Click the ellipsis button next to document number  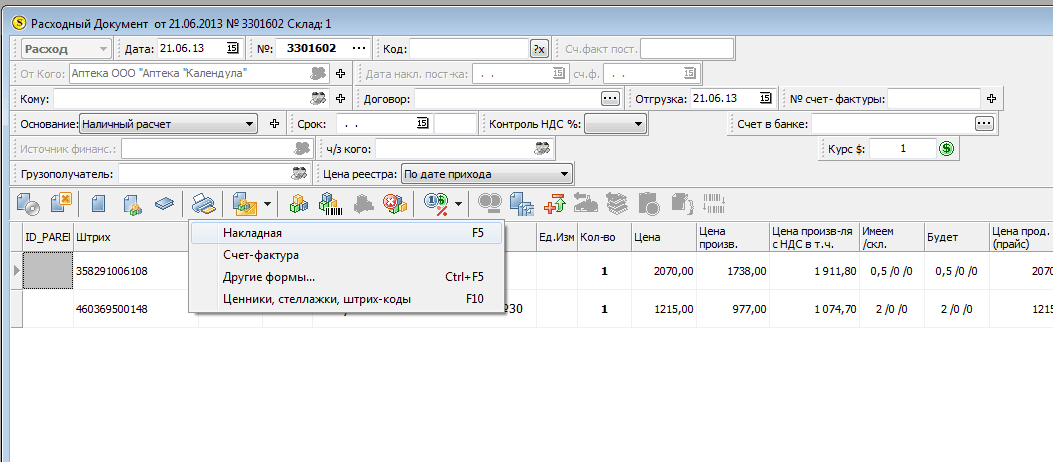359,48
